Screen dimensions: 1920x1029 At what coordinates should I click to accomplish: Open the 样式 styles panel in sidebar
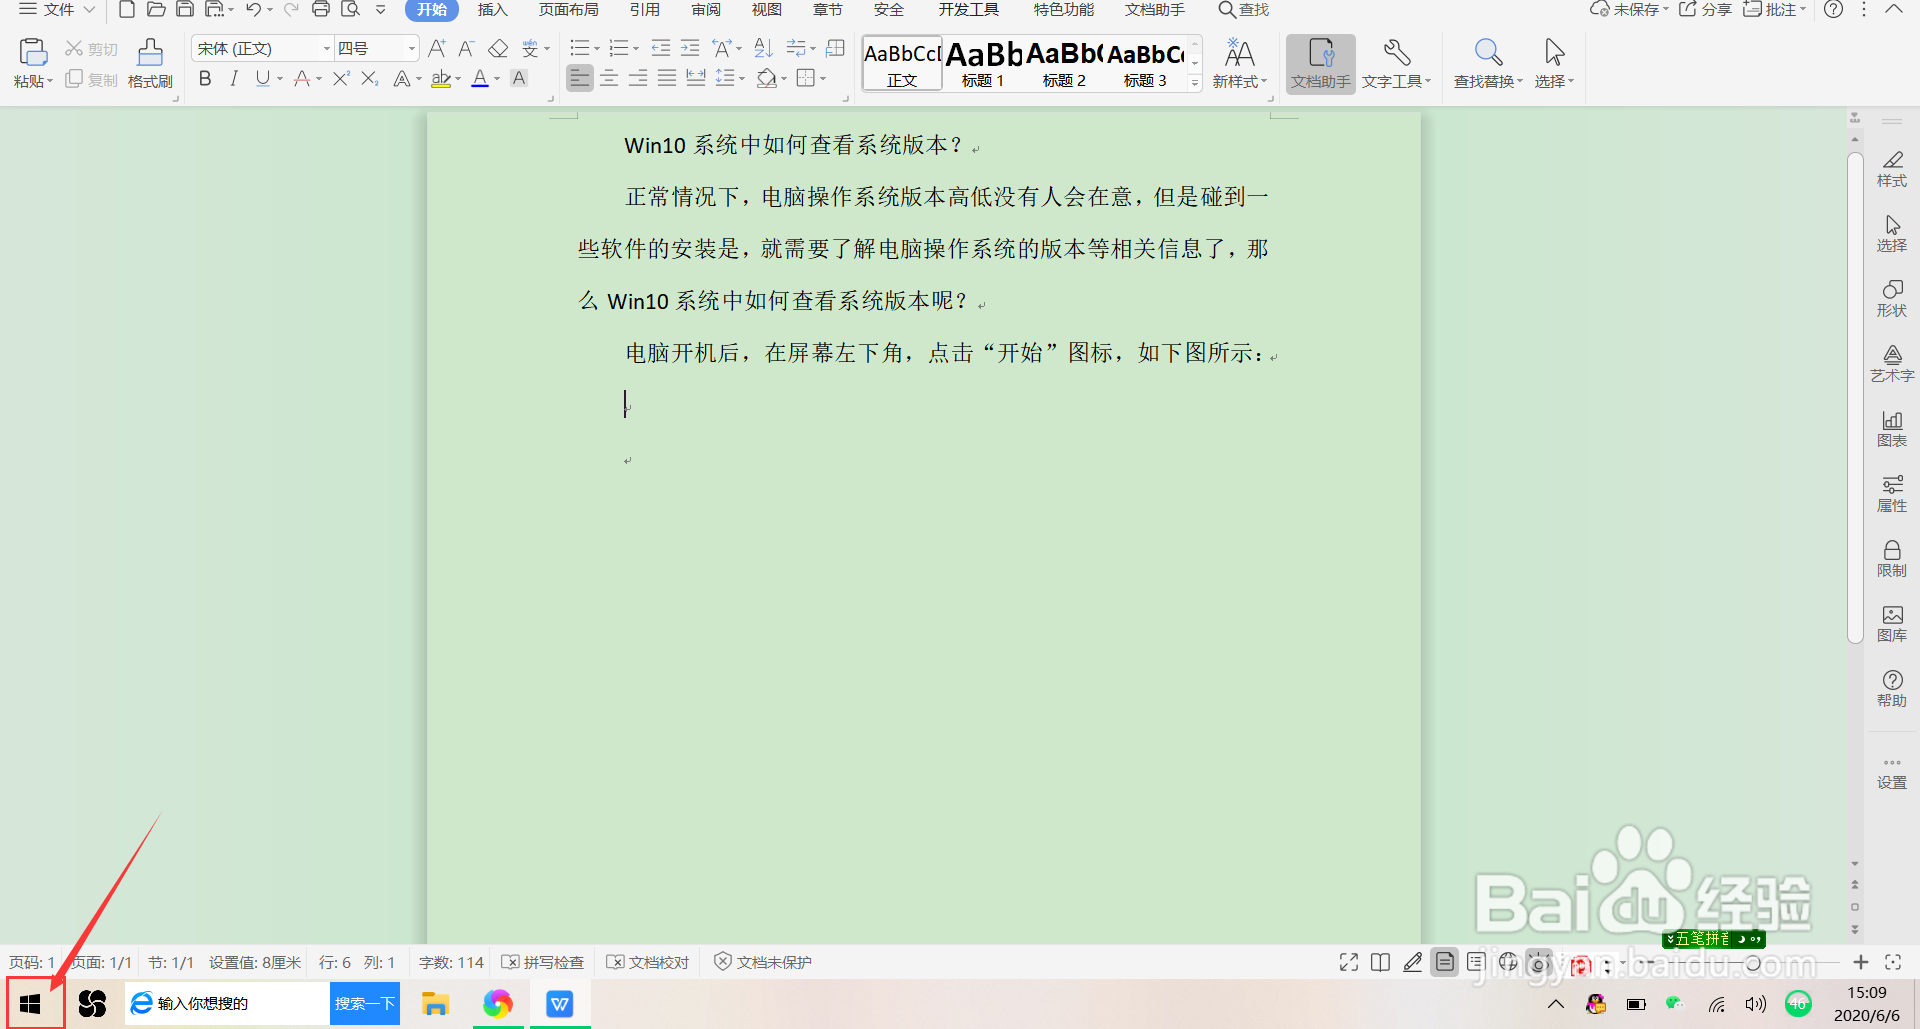click(1892, 168)
